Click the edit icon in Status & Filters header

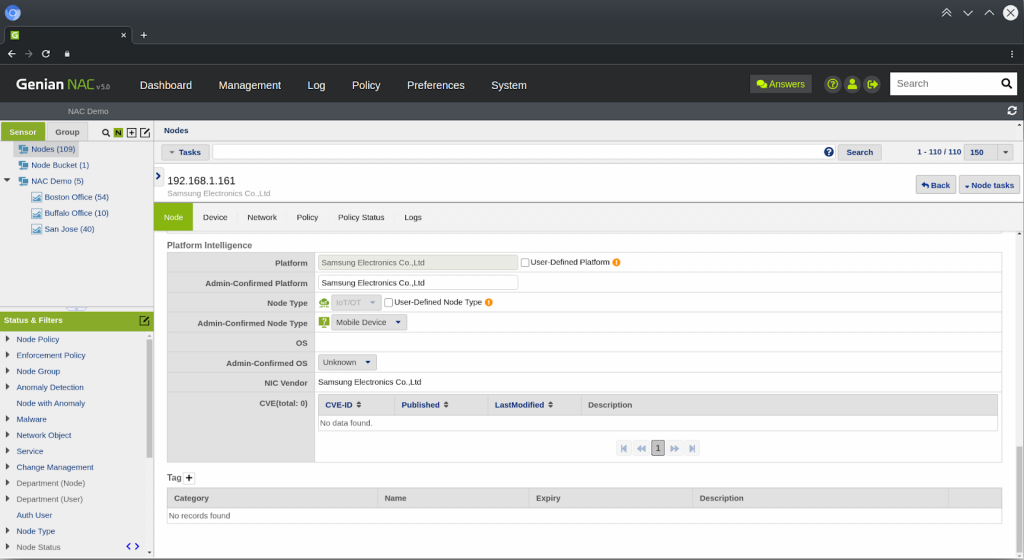(x=144, y=321)
